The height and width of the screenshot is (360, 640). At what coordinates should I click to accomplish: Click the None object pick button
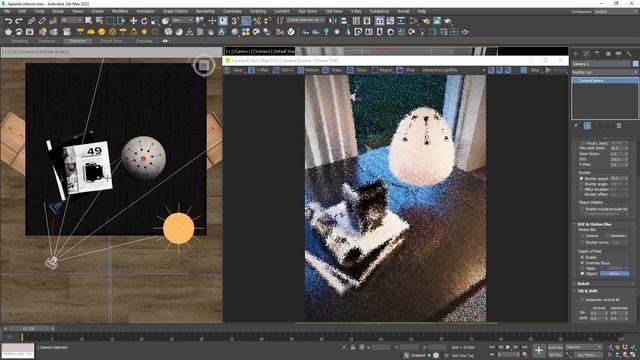tap(614, 273)
